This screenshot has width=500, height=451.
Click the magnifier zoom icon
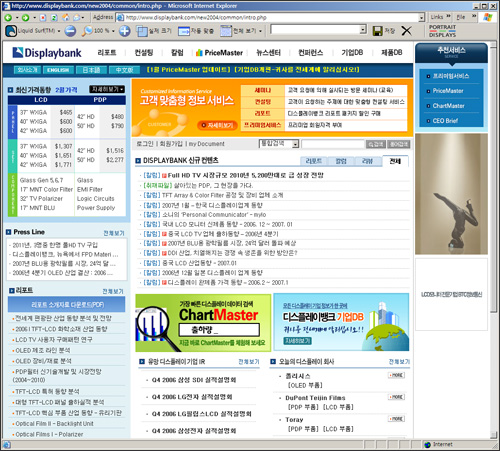tap(87, 31)
